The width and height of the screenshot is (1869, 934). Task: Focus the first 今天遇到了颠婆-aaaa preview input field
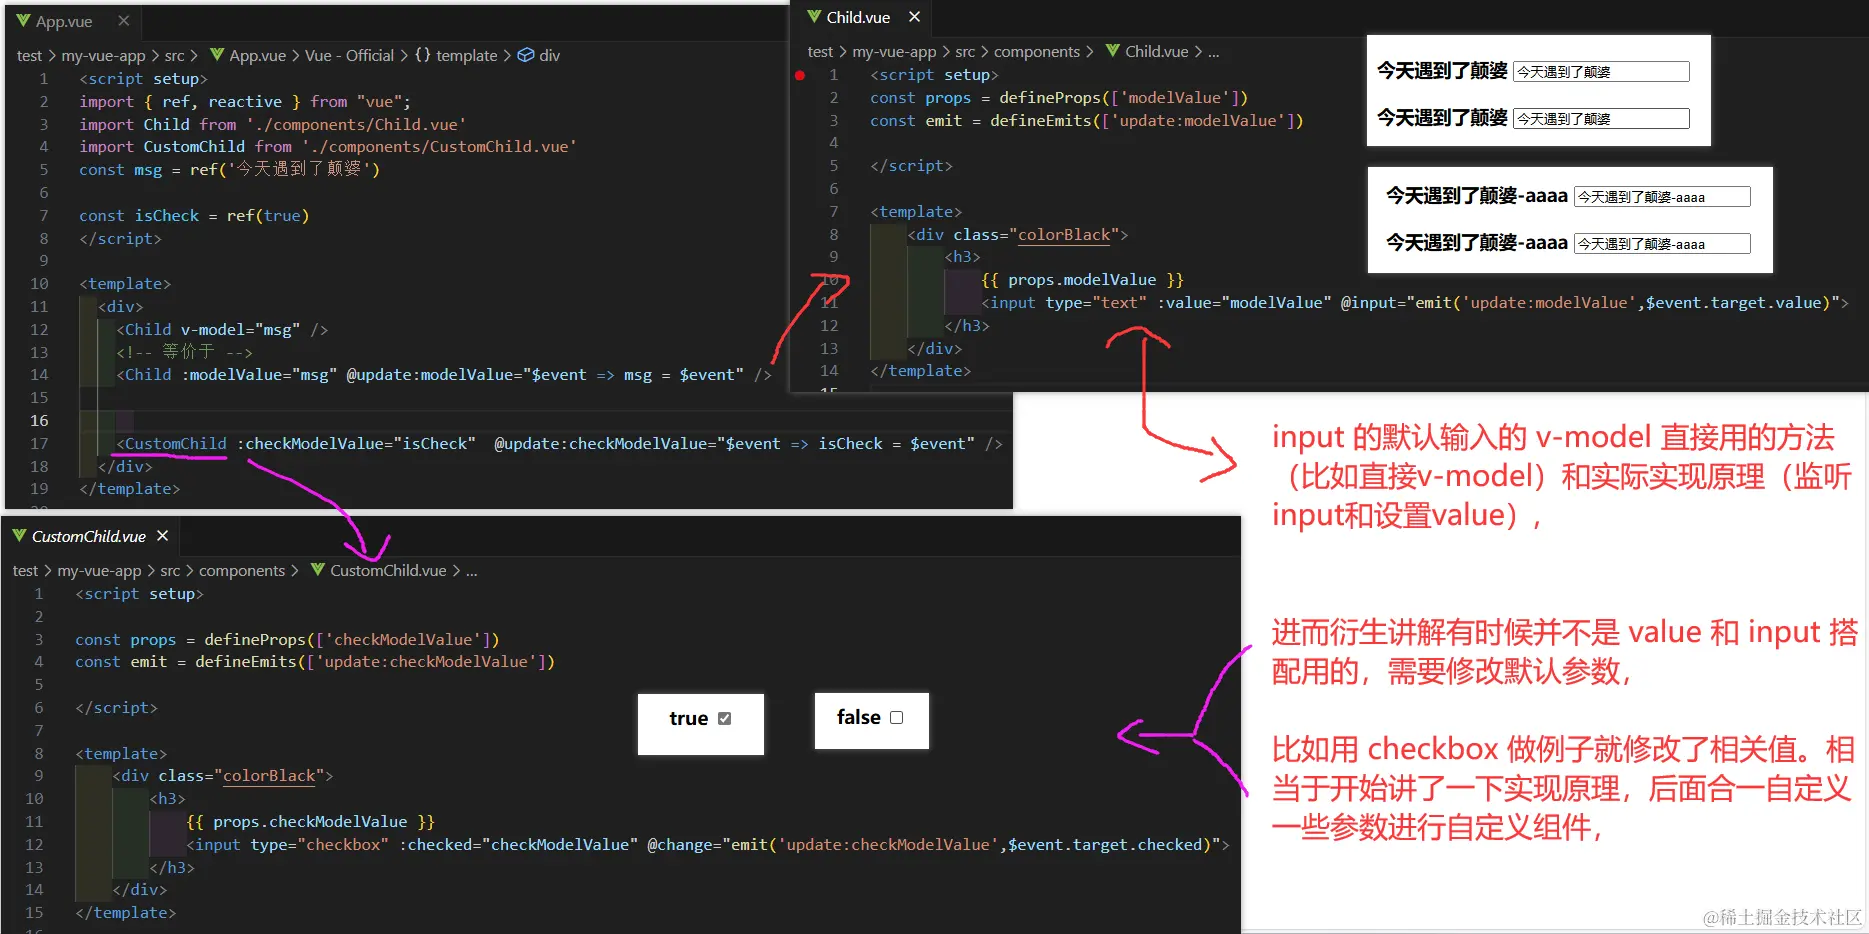coord(1662,197)
